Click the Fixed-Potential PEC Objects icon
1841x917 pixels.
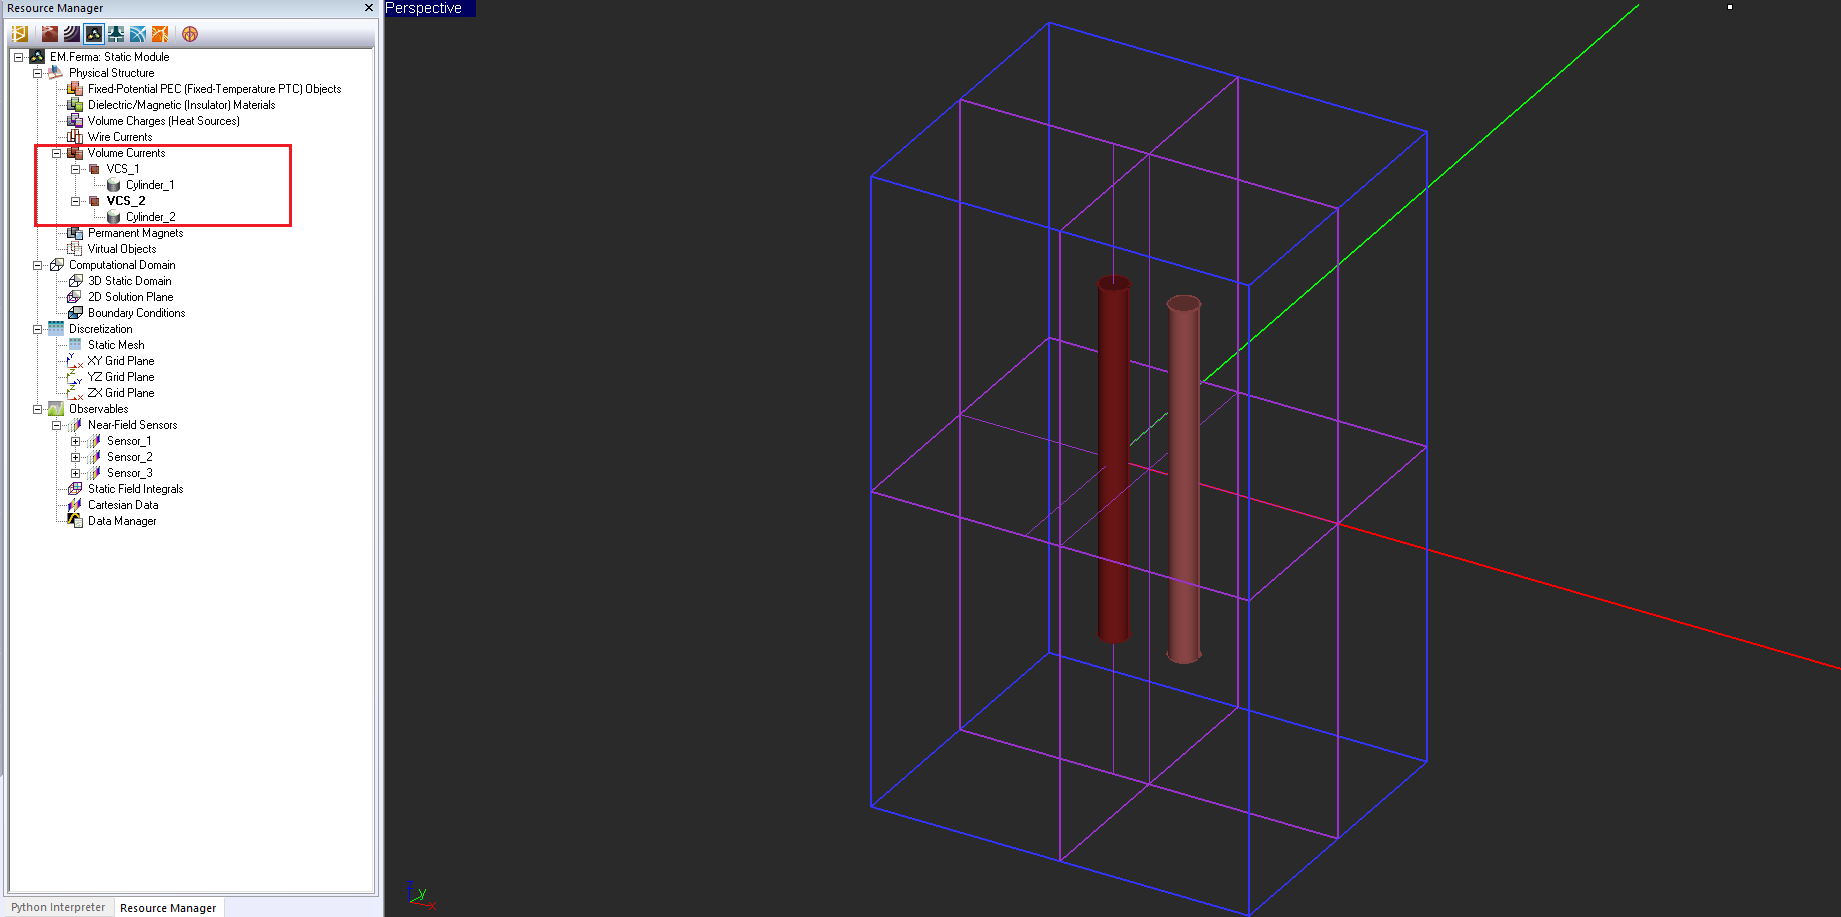pos(75,89)
